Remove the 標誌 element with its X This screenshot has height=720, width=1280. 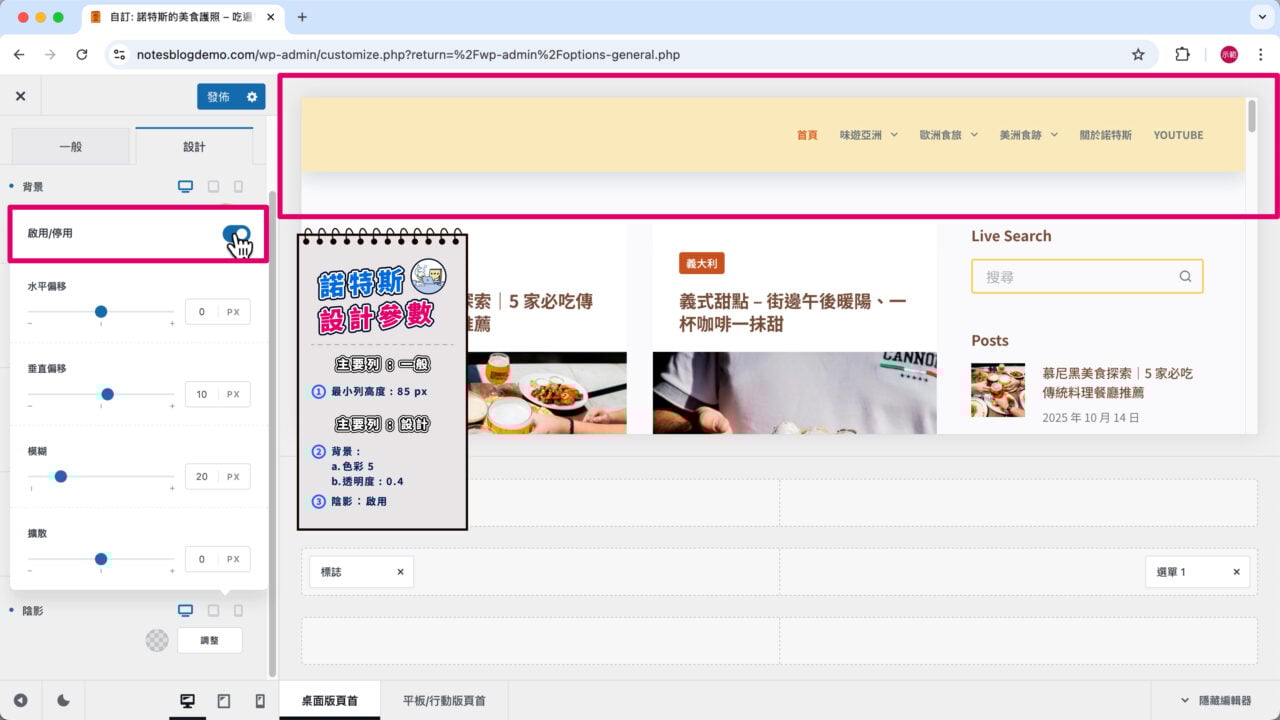click(x=400, y=572)
